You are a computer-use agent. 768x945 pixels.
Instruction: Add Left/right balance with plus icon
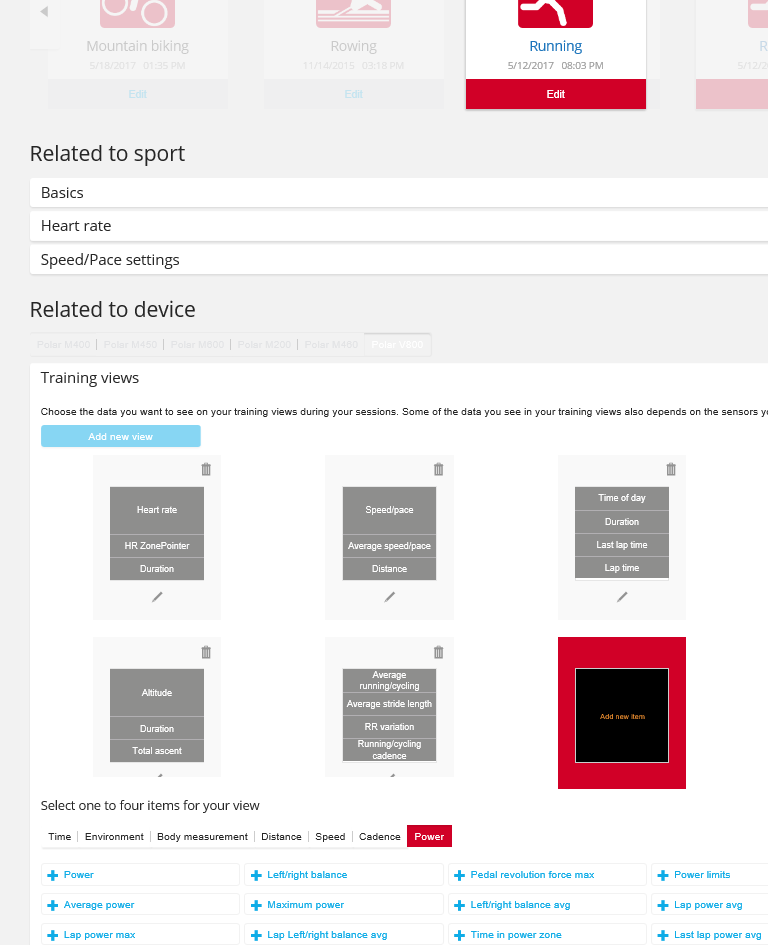tap(256, 875)
